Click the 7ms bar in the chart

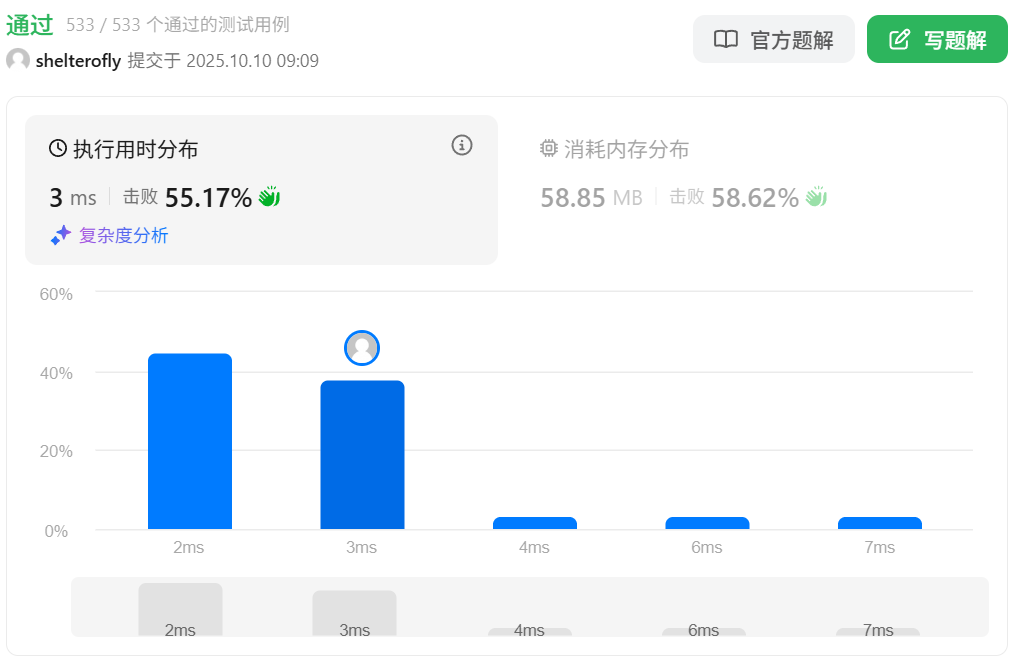(x=880, y=523)
